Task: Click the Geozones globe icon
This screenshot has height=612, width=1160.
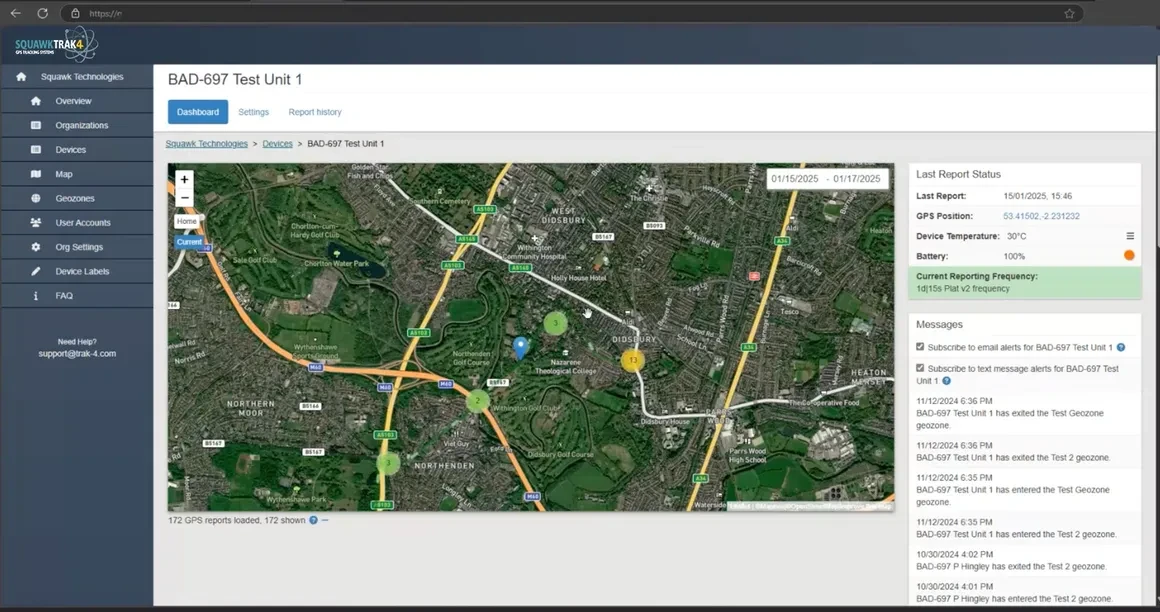Action: coord(36,198)
